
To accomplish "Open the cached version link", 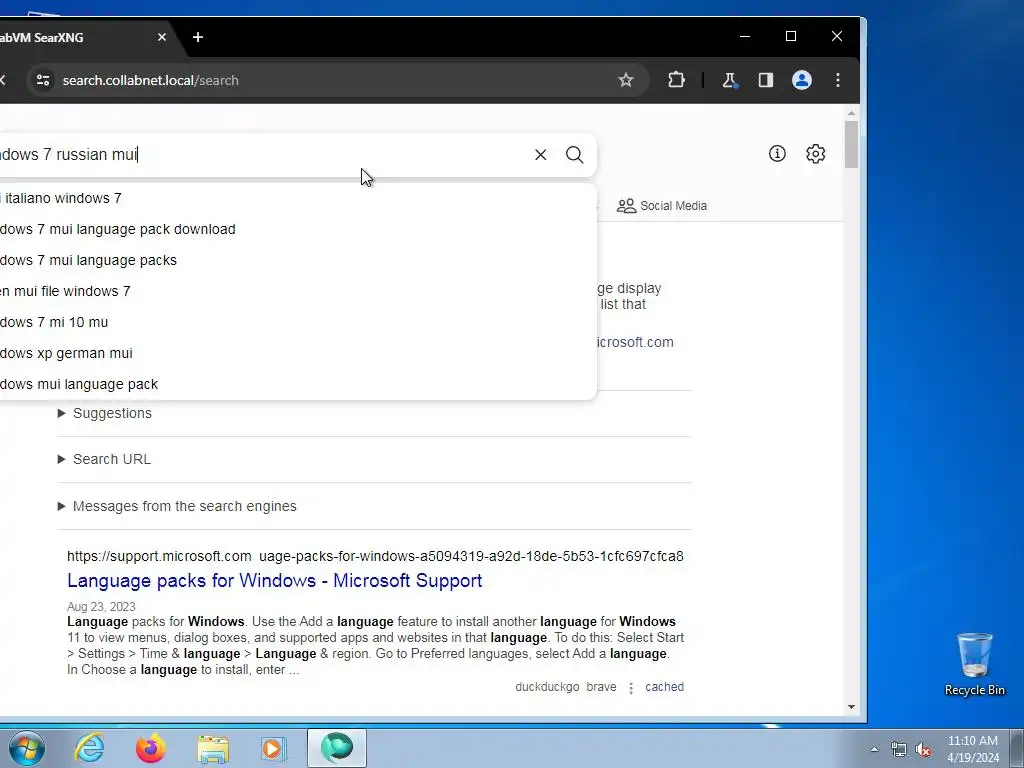I will [664, 687].
